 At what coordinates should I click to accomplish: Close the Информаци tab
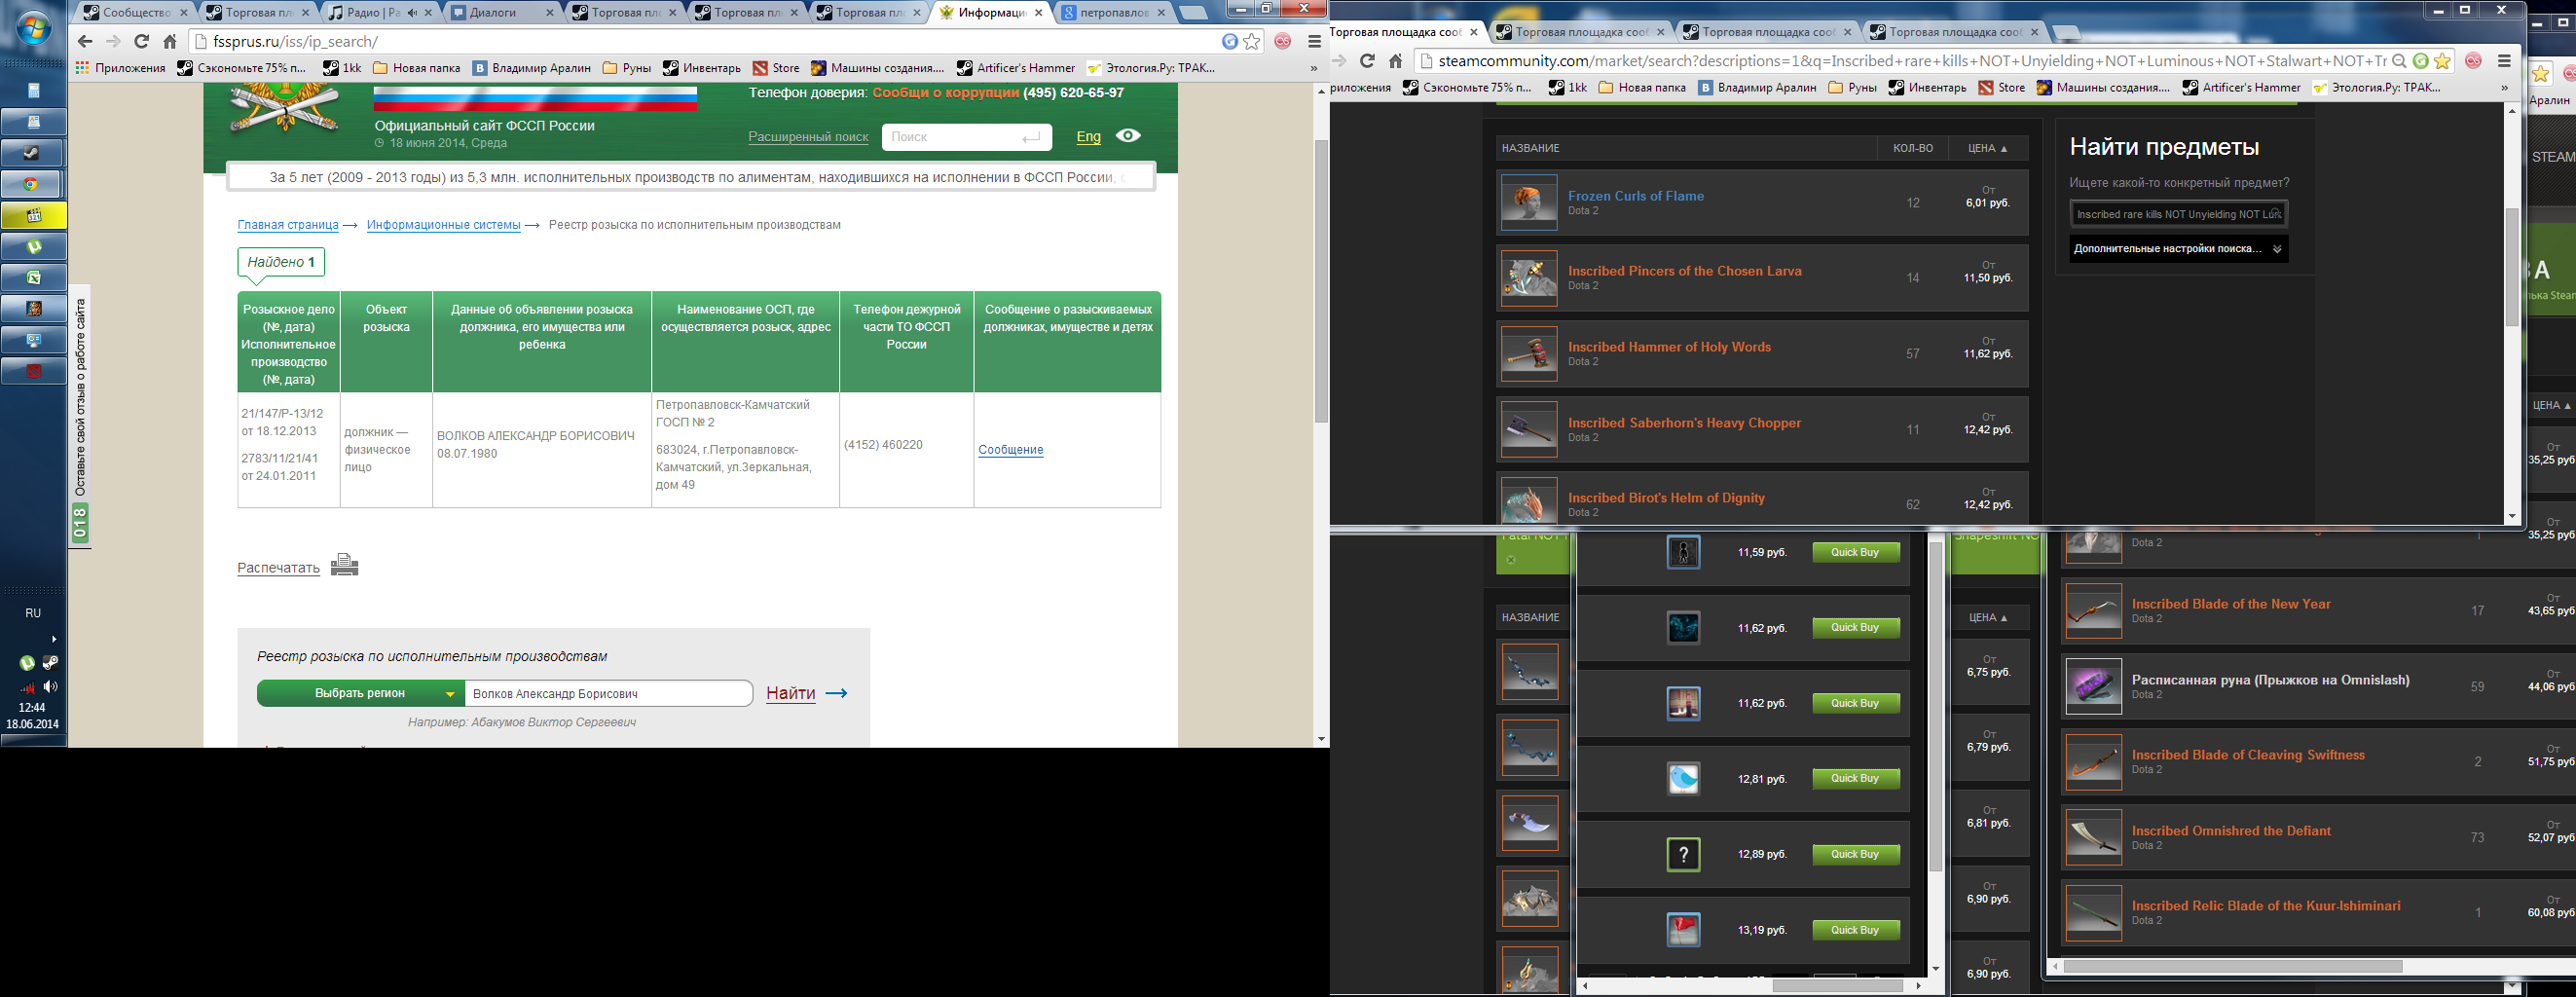click(x=1039, y=13)
